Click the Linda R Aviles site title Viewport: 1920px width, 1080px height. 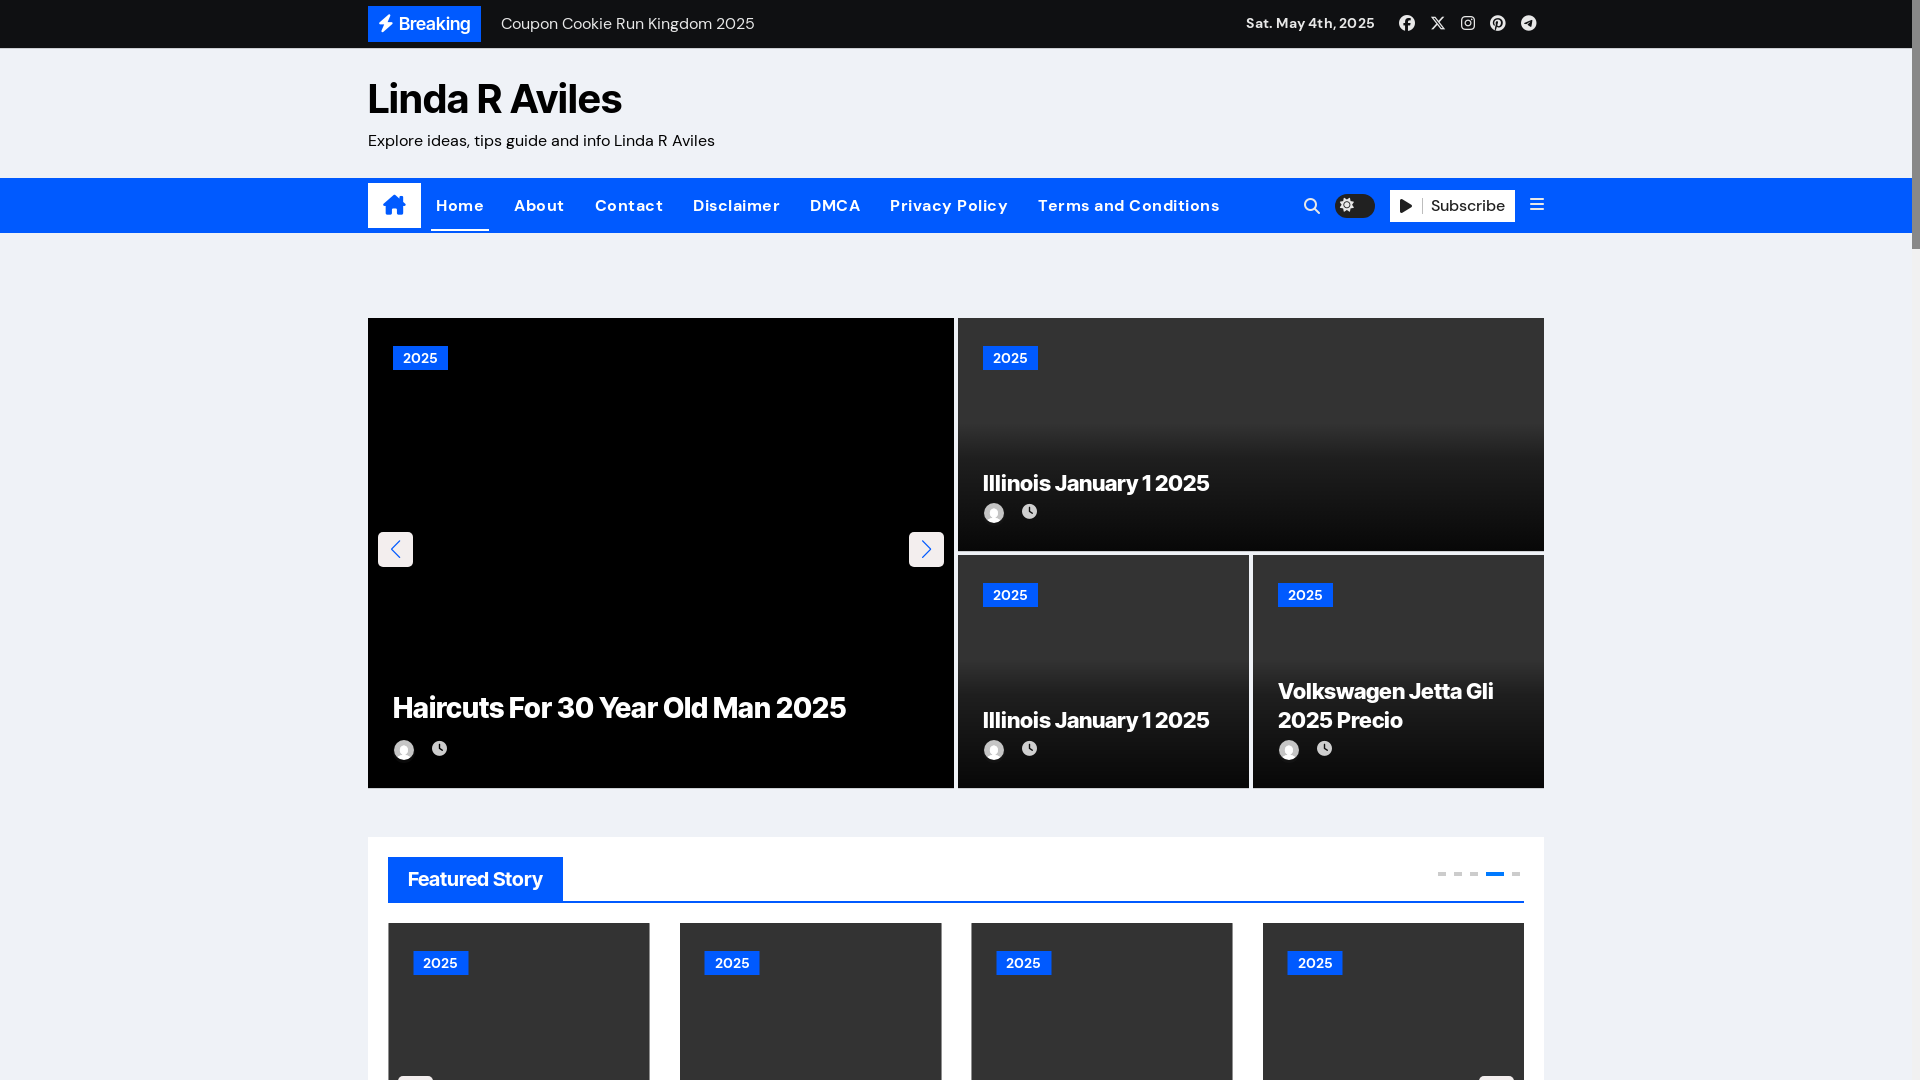click(x=494, y=99)
